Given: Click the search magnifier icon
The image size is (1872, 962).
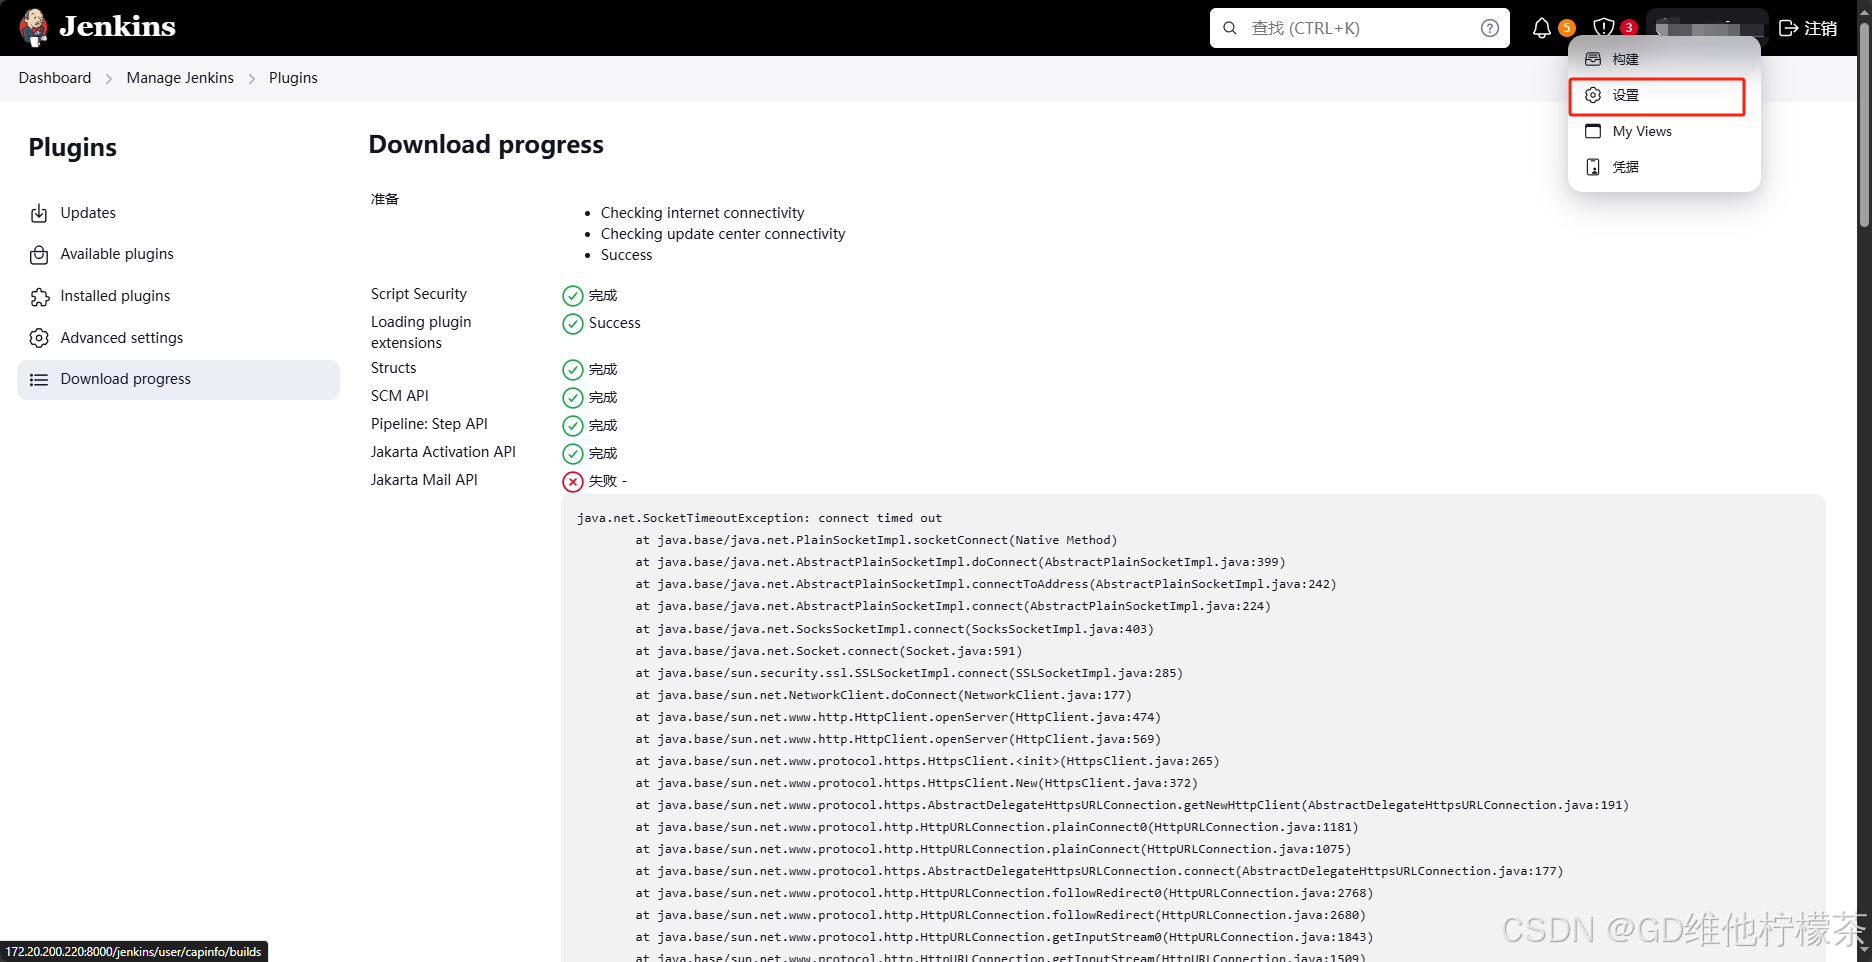Looking at the screenshot, I should (x=1230, y=28).
